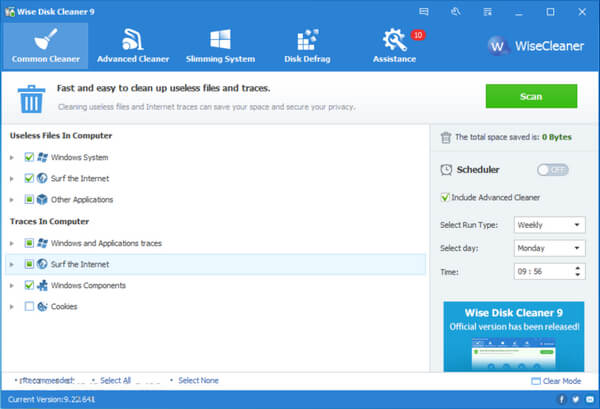Start the Scan

click(531, 96)
